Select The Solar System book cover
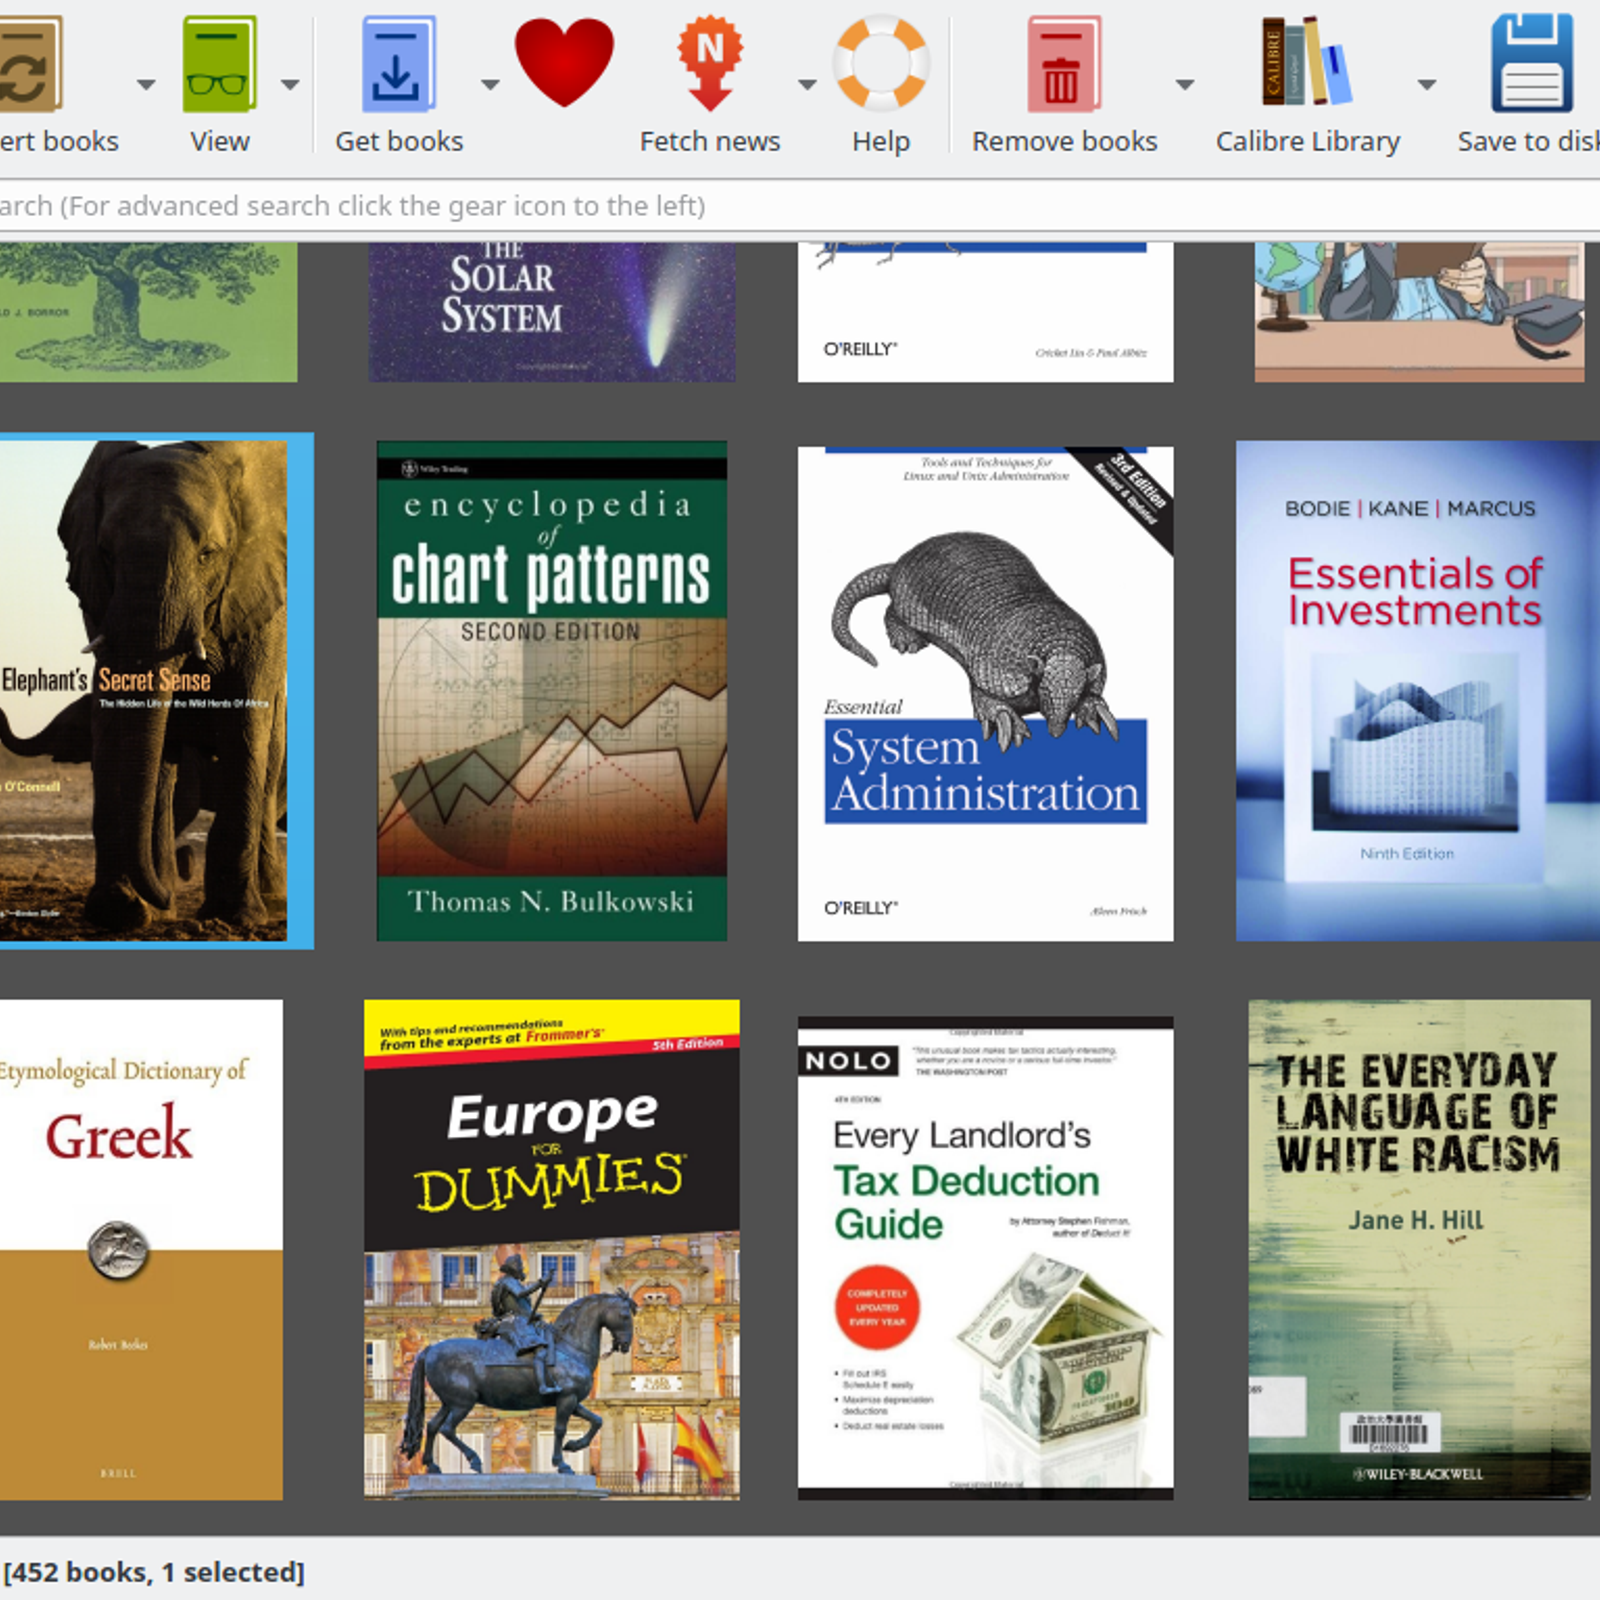The height and width of the screenshot is (1600, 1600). pyautogui.click(x=552, y=312)
